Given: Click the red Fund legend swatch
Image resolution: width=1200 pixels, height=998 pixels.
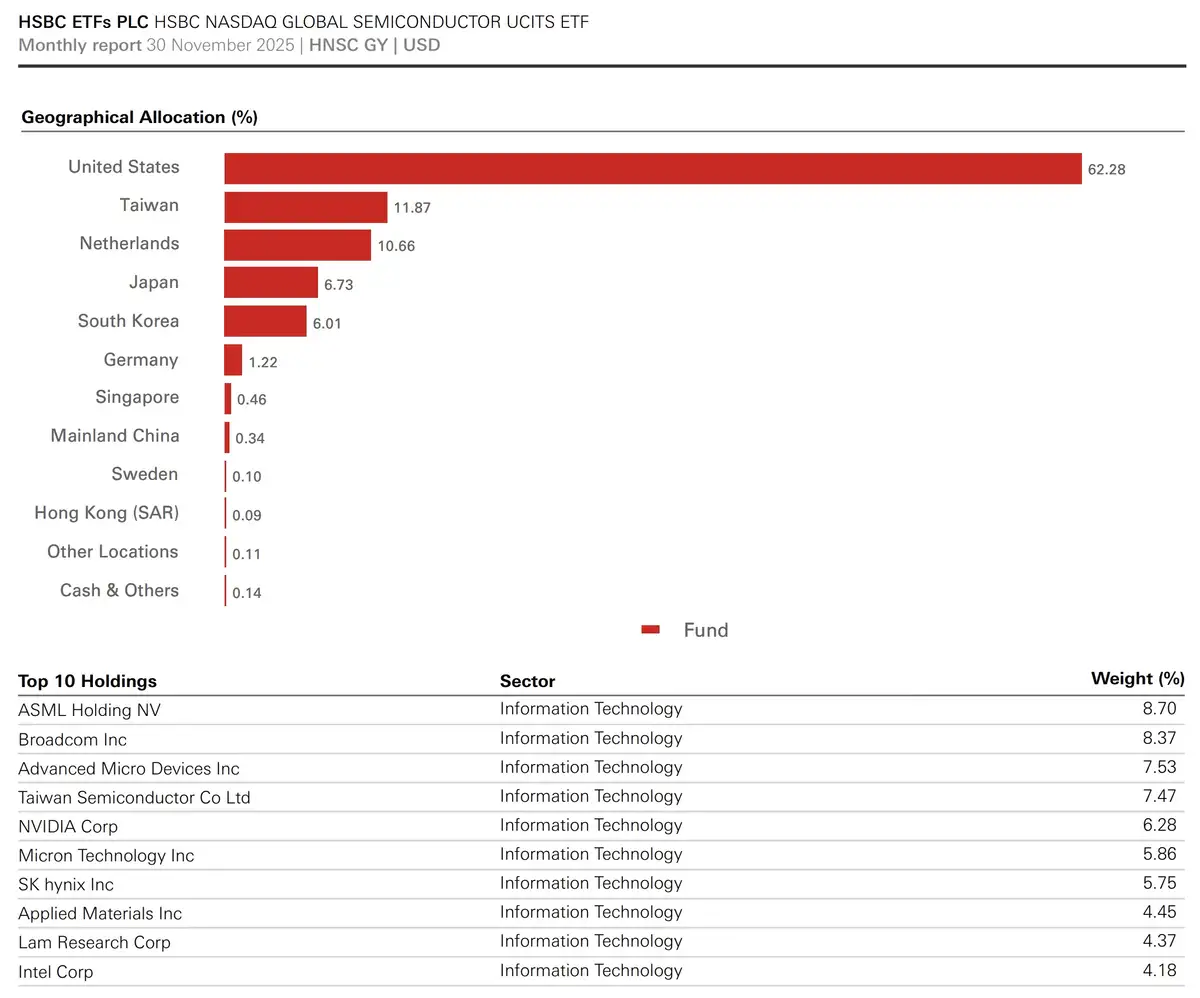Looking at the screenshot, I should coord(651,630).
